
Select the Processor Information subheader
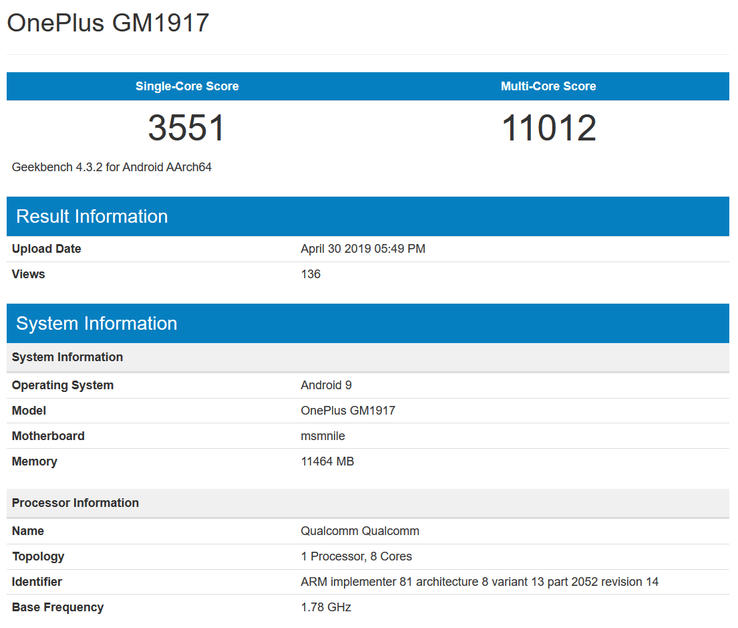[368, 503]
